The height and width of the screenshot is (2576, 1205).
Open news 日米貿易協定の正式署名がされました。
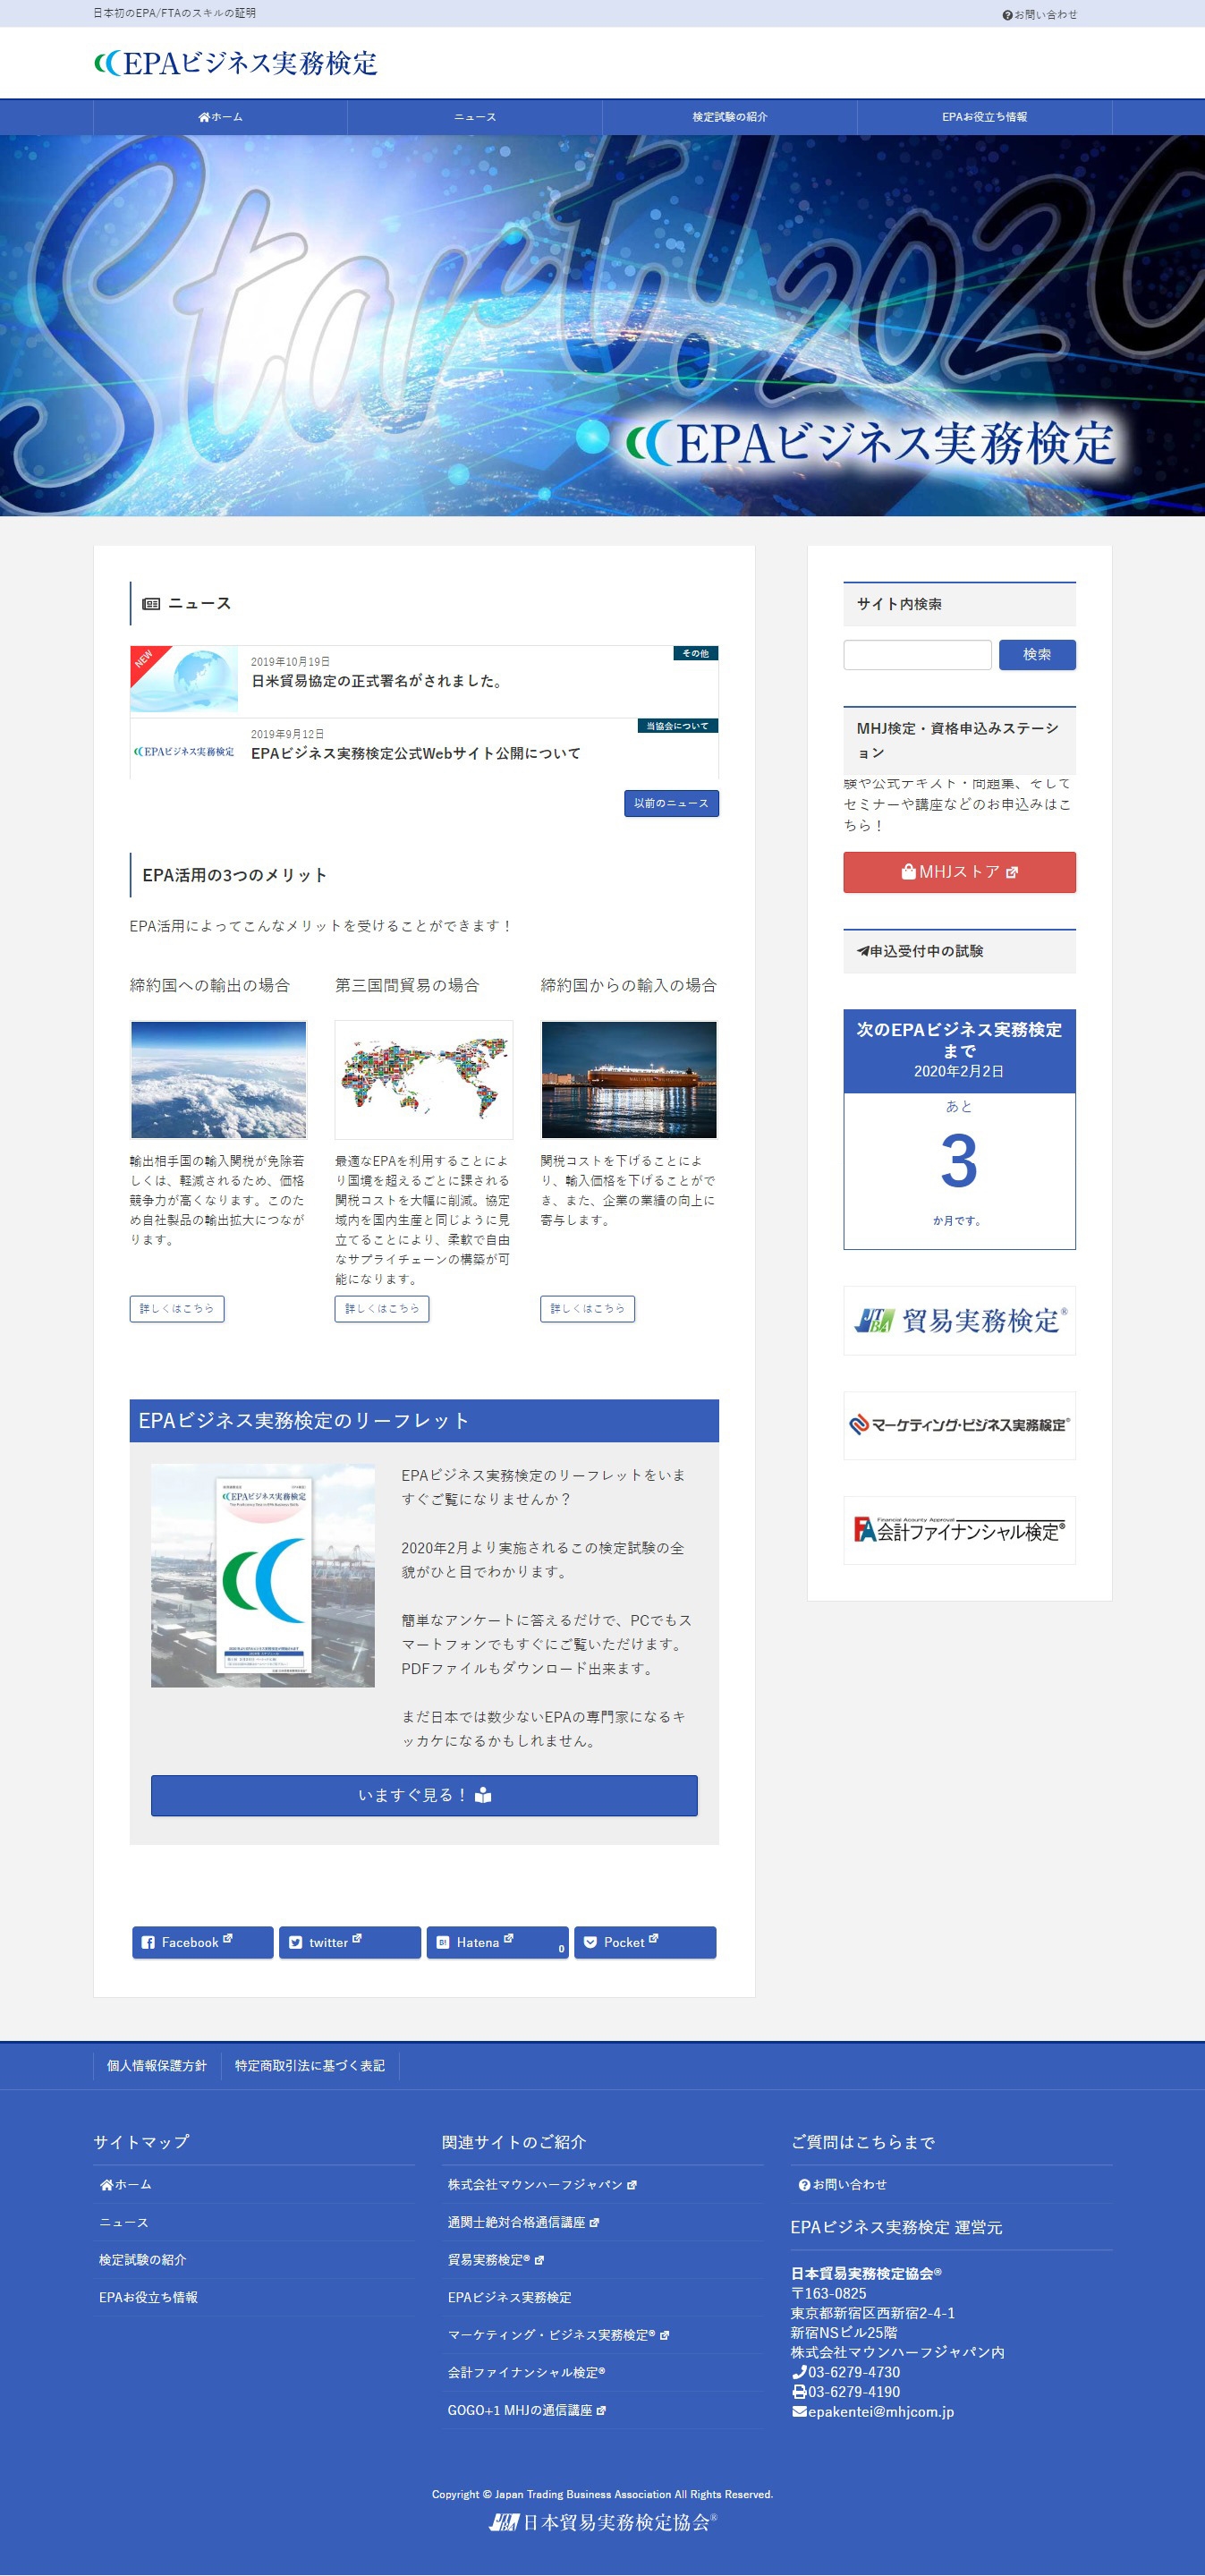click(x=377, y=681)
